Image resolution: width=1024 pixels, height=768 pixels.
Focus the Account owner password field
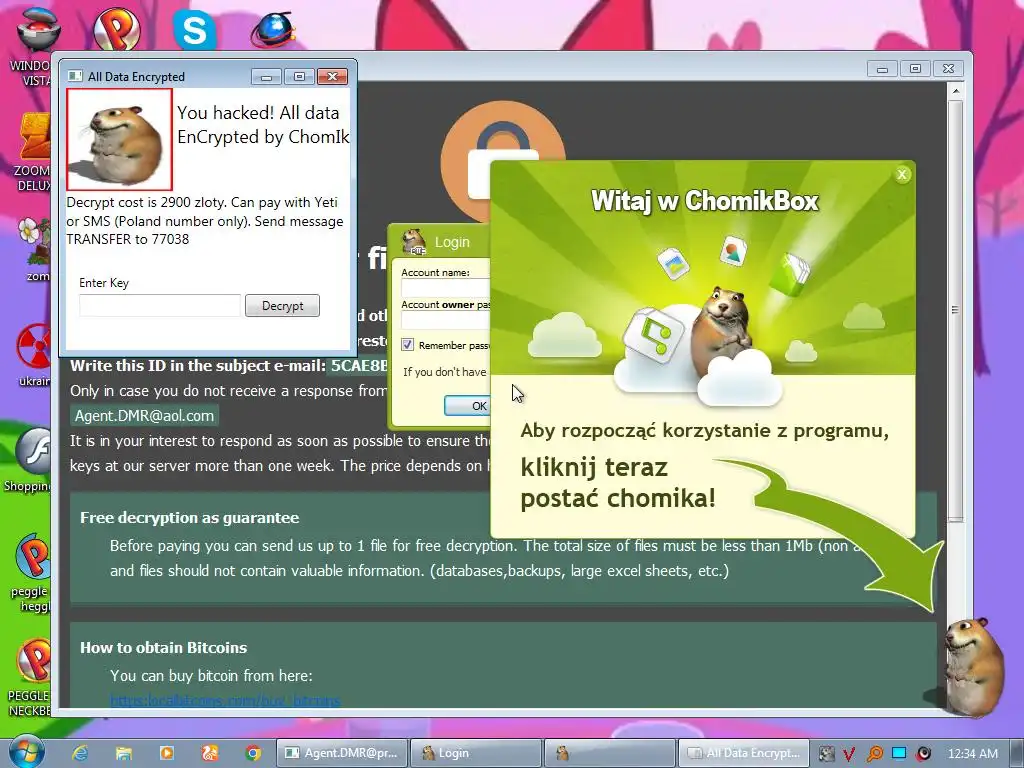[x=445, y=320]
